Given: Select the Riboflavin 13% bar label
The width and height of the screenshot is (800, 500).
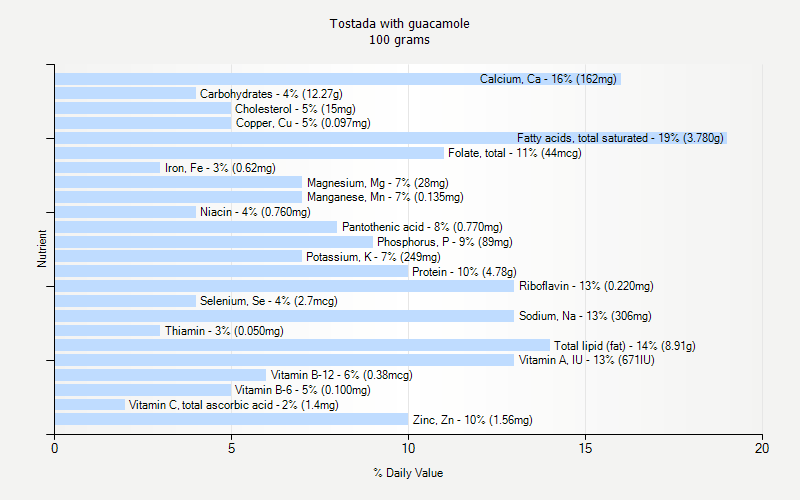Looking at the screenshot, I should click(x=586, y=286).
